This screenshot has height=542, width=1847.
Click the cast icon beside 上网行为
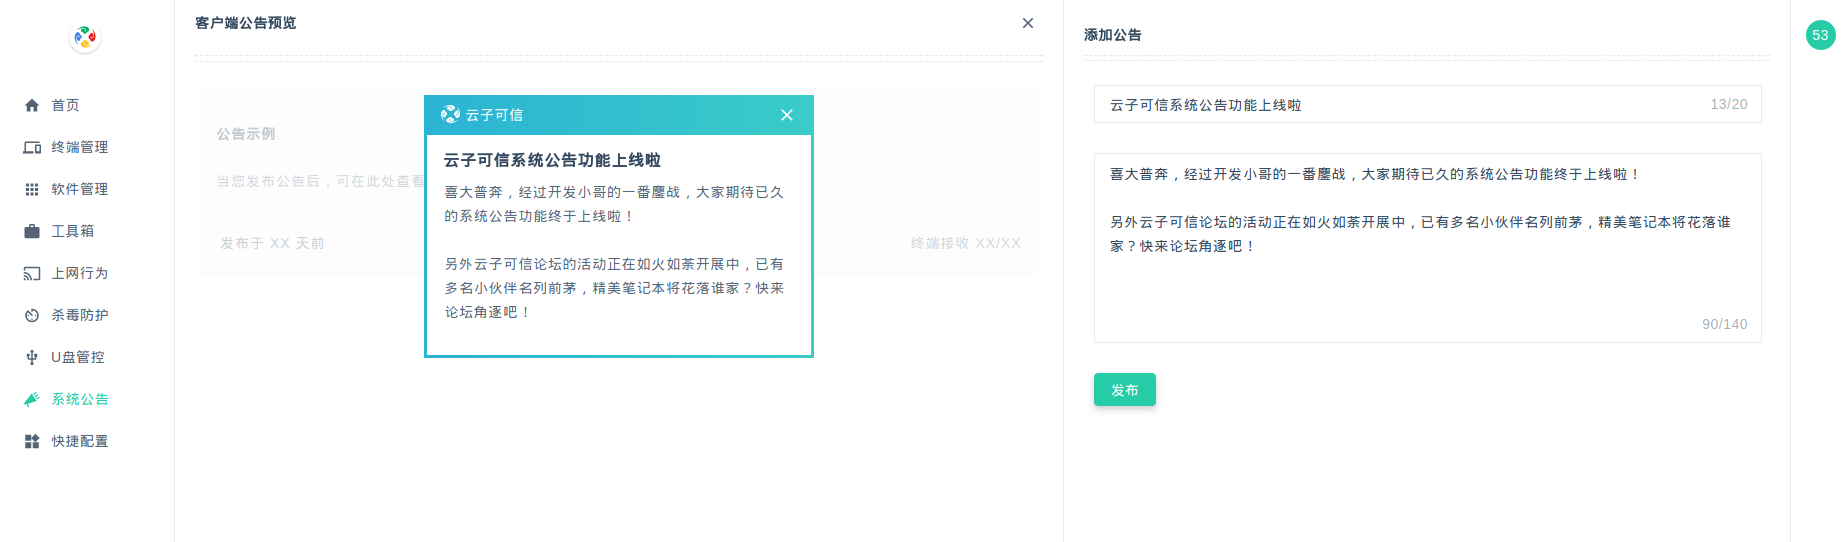(x=32, y=273)
